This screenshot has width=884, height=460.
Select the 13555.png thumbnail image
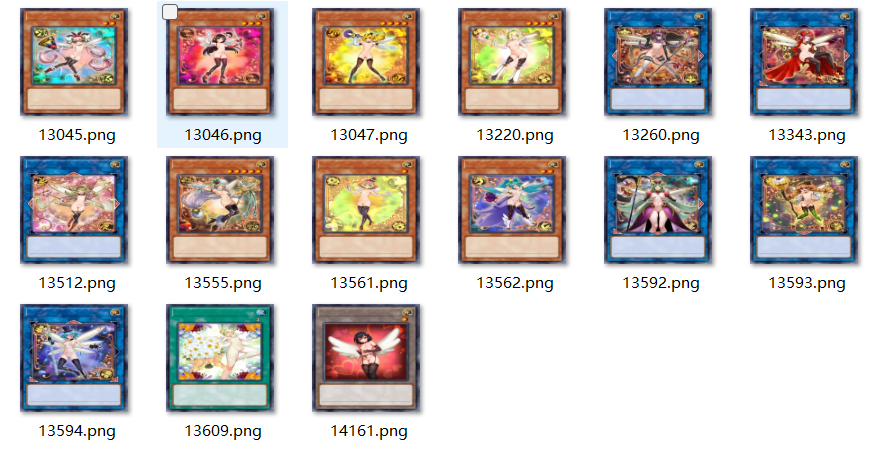220,210
